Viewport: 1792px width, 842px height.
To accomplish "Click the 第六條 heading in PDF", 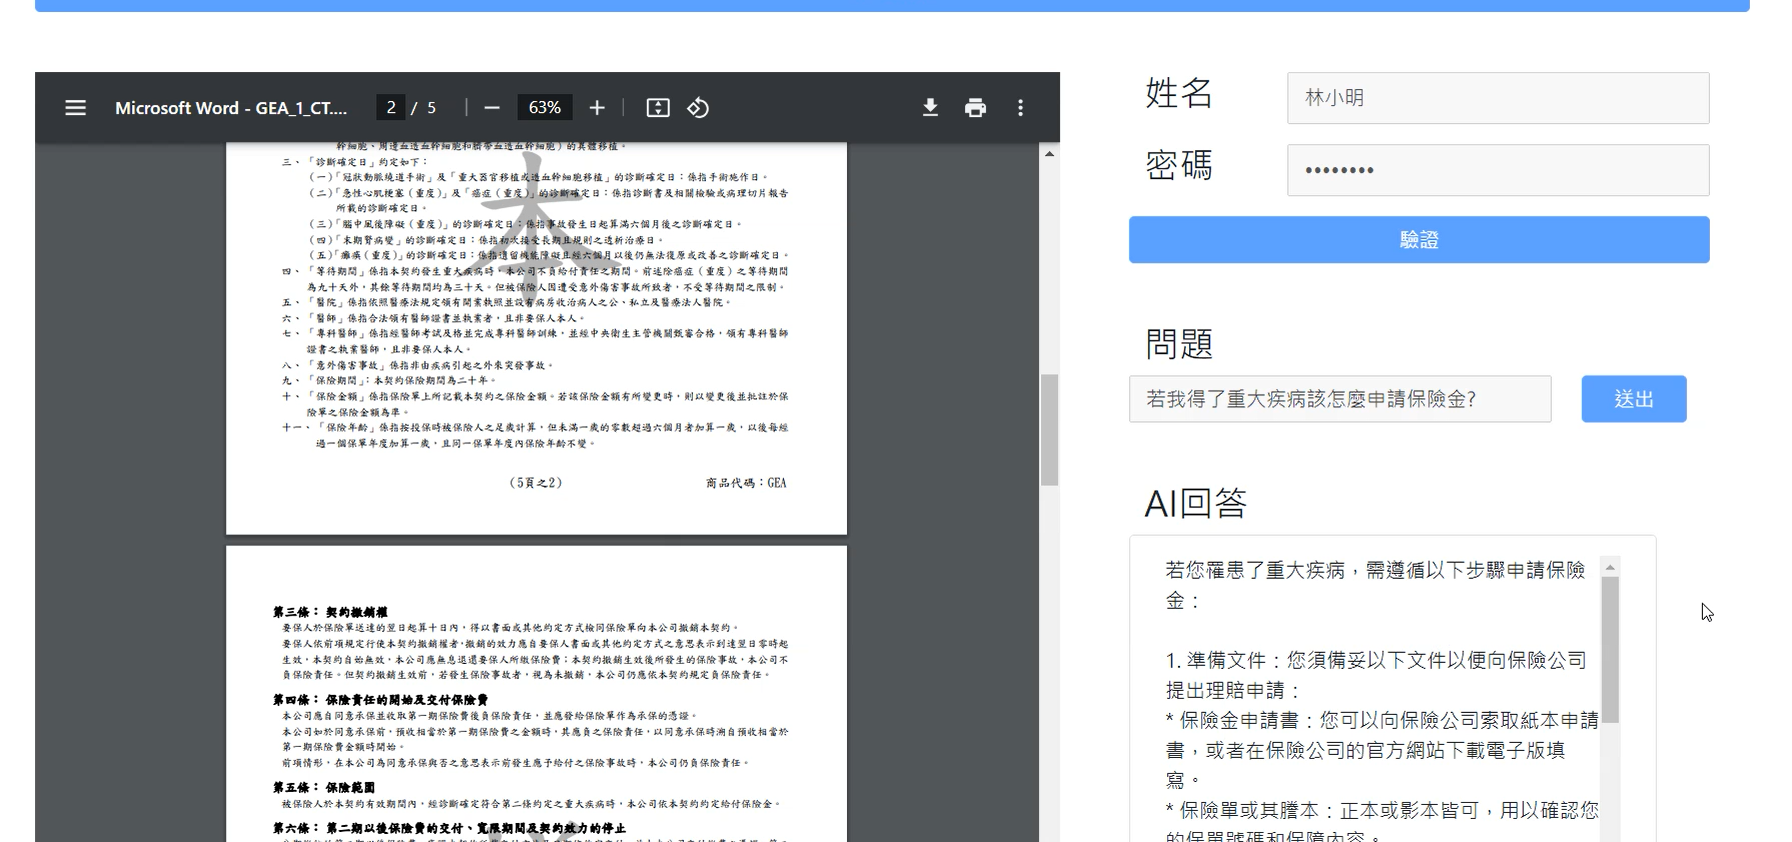I will coord(449,828).
